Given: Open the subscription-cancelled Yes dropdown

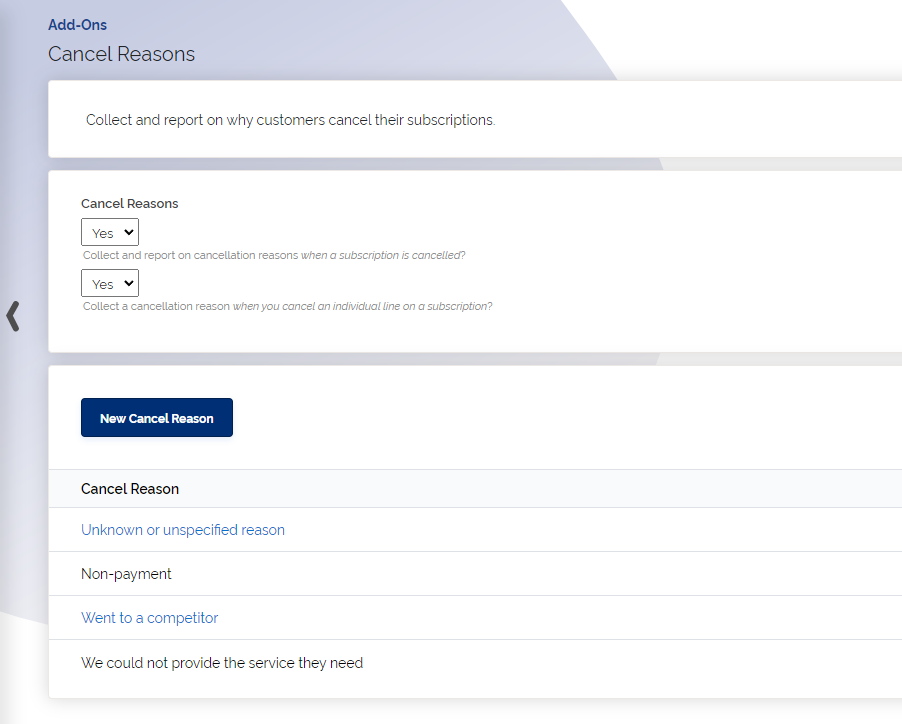Looking at the screenshot, I should [x=110, y=232].
